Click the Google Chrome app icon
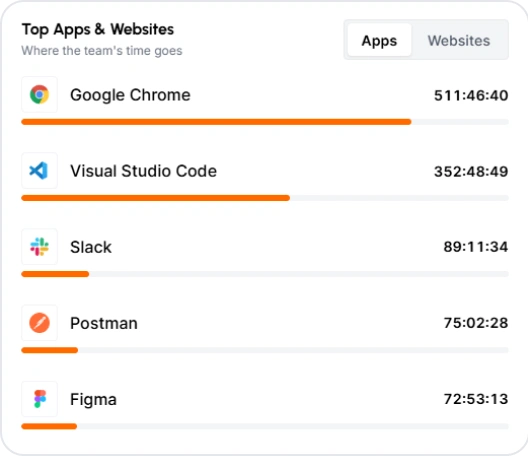528x456 pixels. click(x=39, y=95)
